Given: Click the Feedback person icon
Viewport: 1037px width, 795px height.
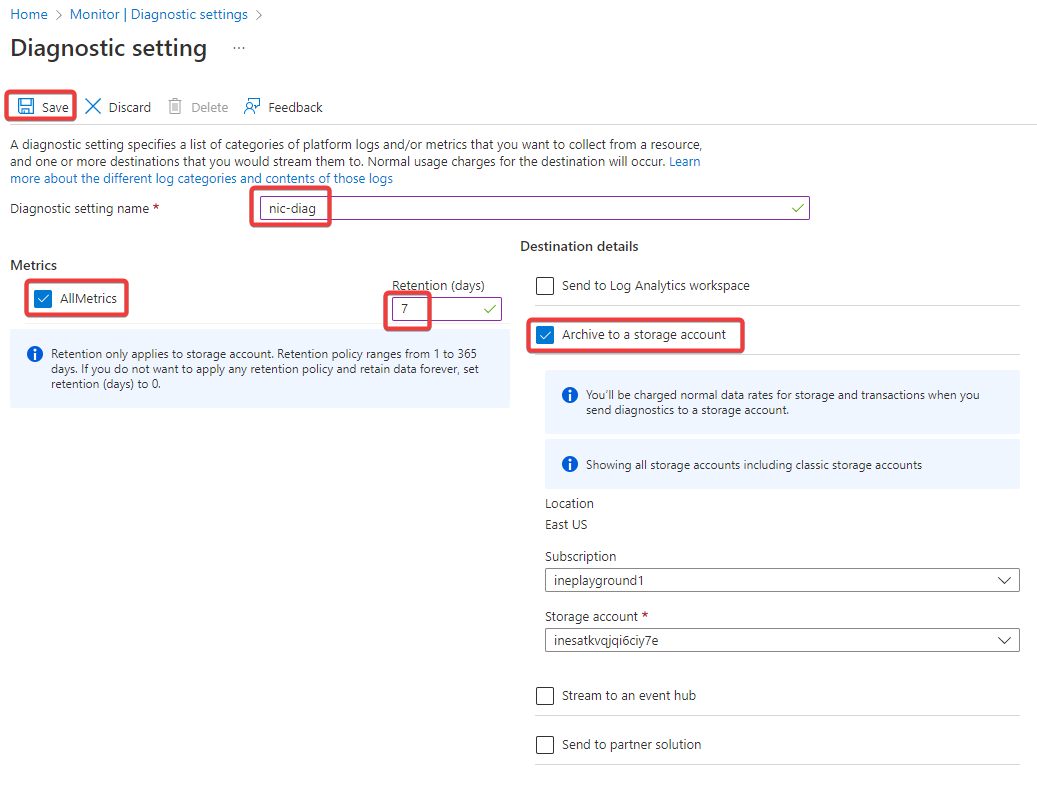Looking at the screenshot, I should (252, 107).
